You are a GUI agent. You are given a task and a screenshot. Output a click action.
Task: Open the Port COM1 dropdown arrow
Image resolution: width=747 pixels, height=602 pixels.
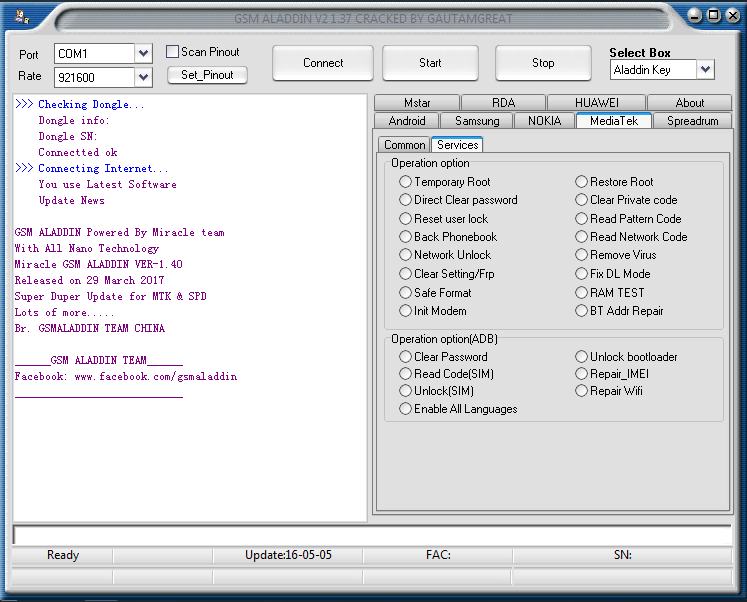143,53
